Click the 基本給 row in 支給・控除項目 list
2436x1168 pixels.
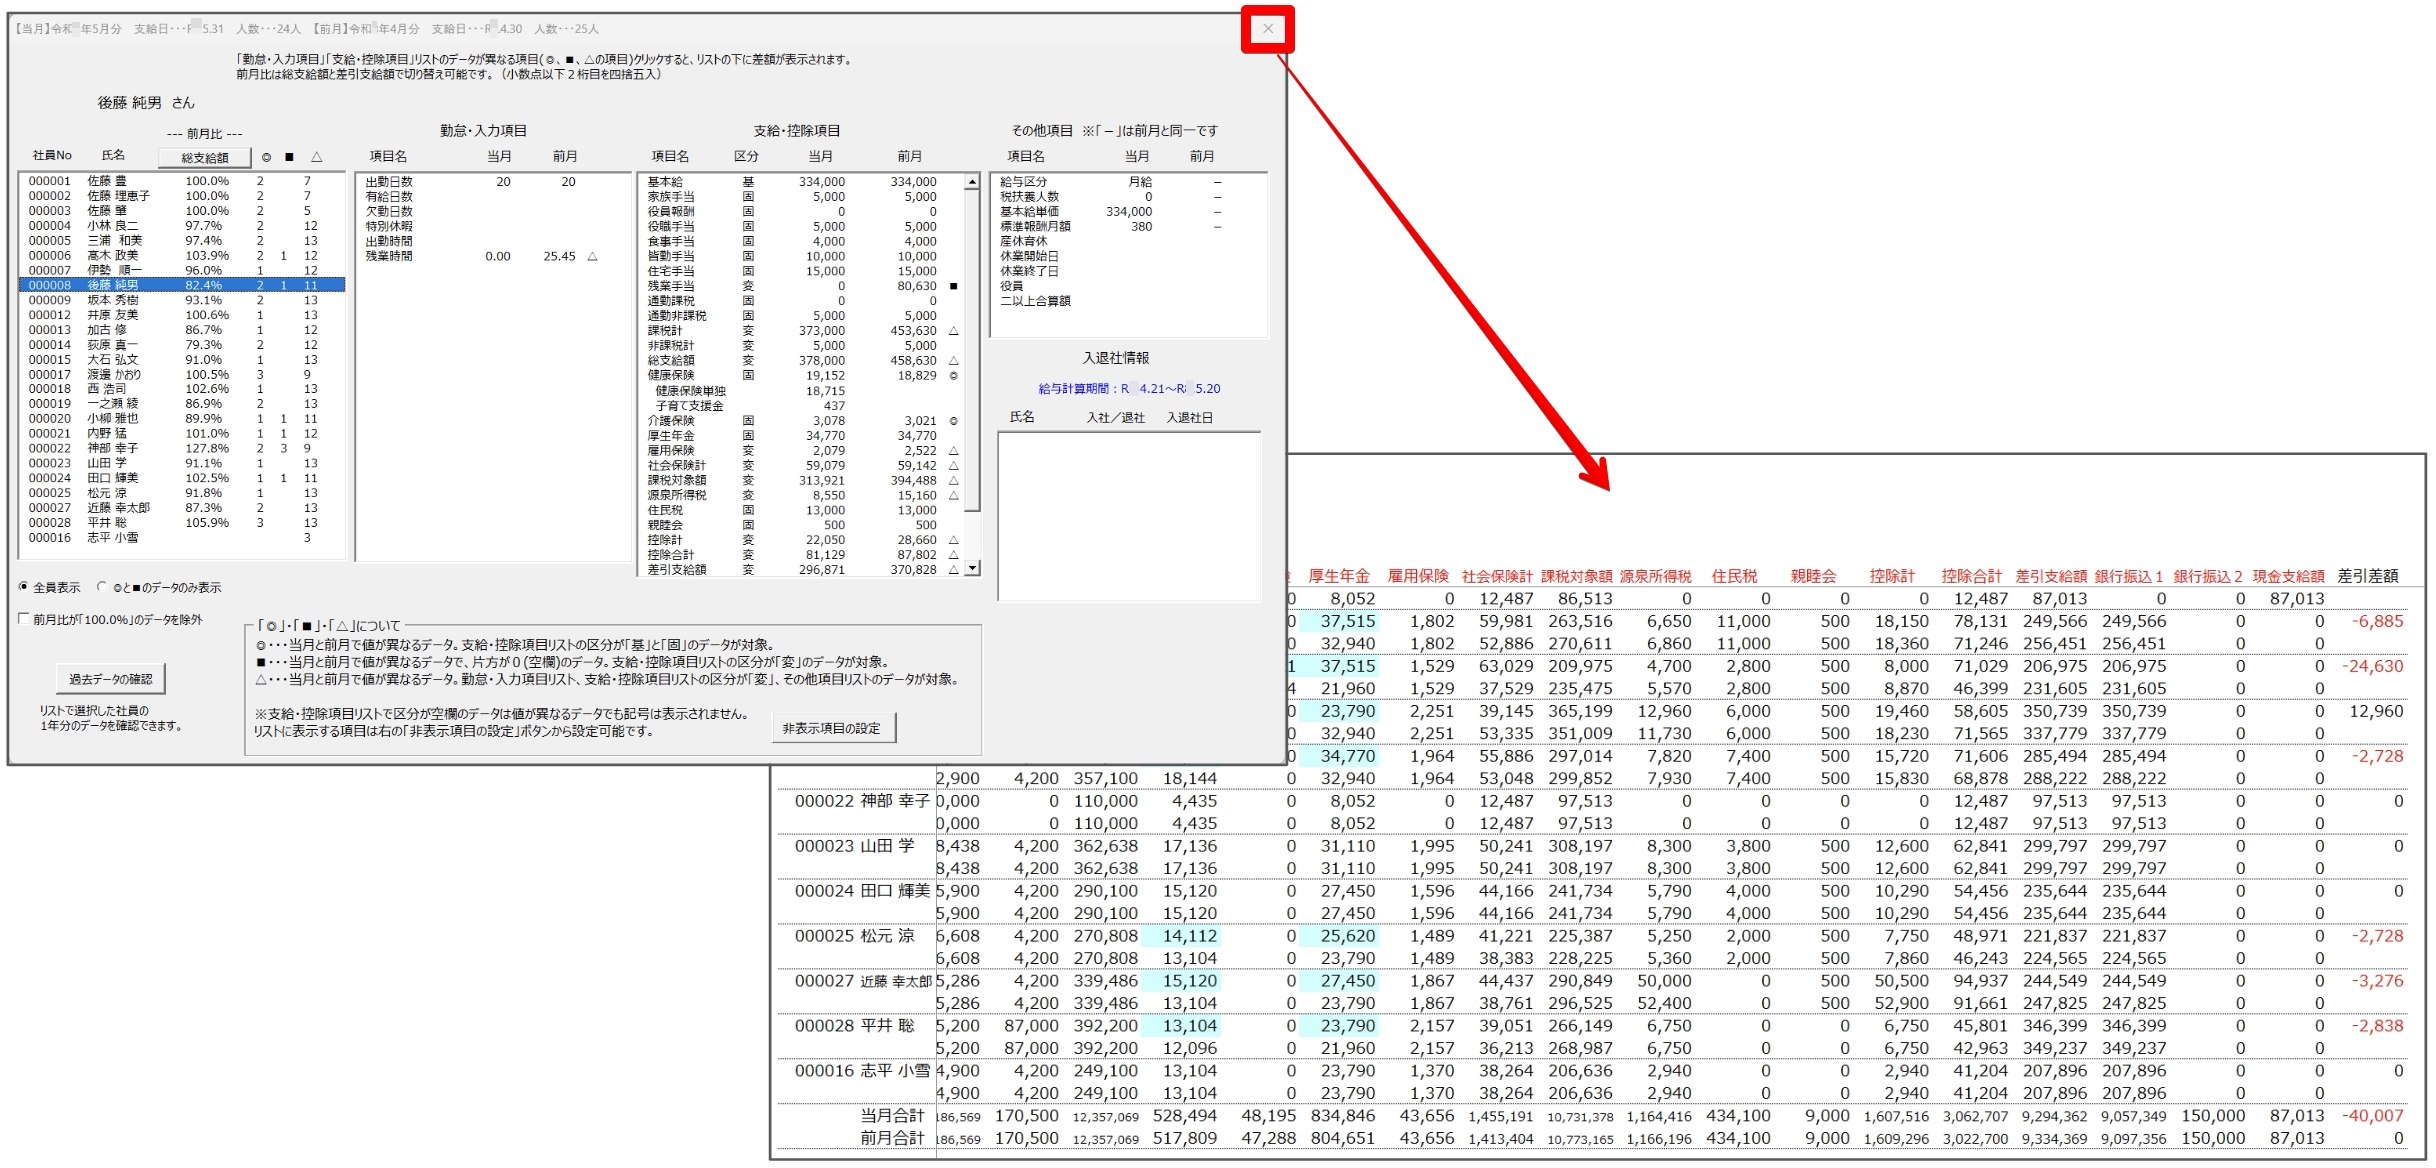(801, 182)
